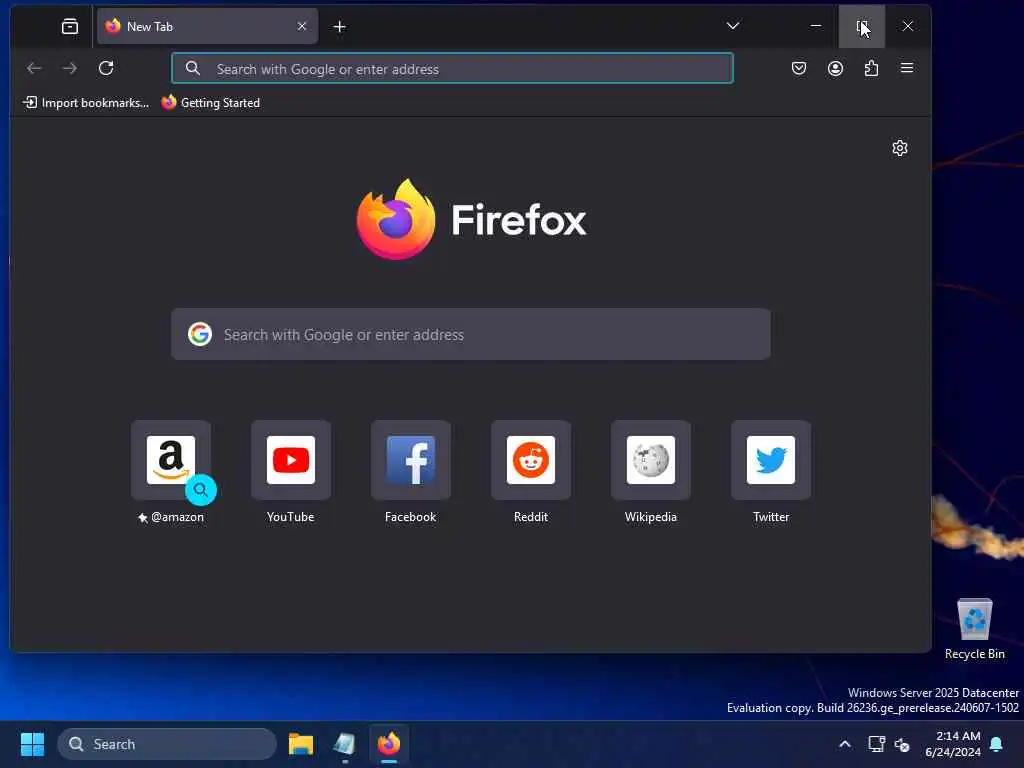Open the Facebook shortcut tile
The width and height of the screenshot is (1024, 768).
pos(411,460)
